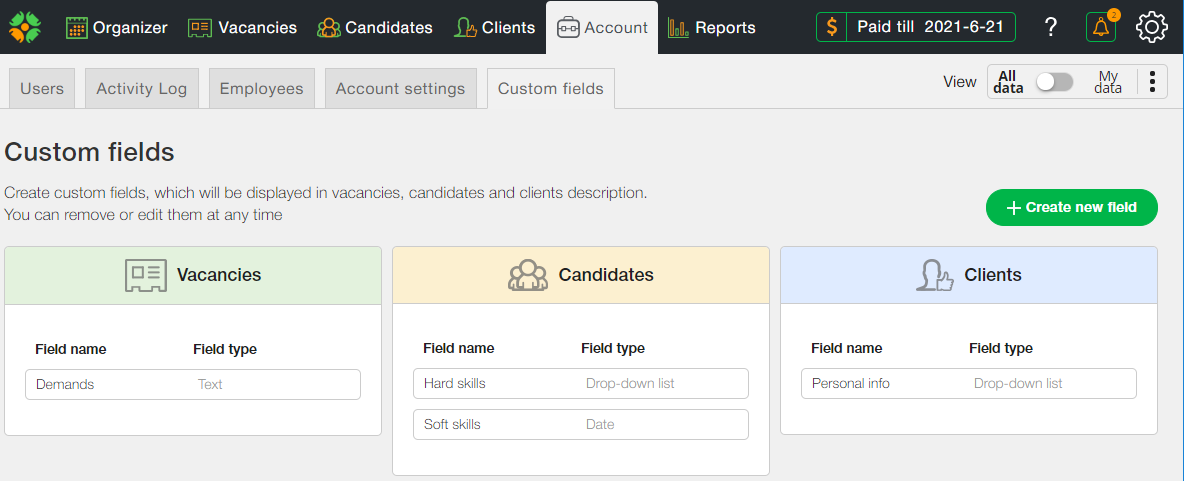The width and height of the screenshot is (1184, 481).
Task: Open the settings gear icon
Action: click(1152, 27)
